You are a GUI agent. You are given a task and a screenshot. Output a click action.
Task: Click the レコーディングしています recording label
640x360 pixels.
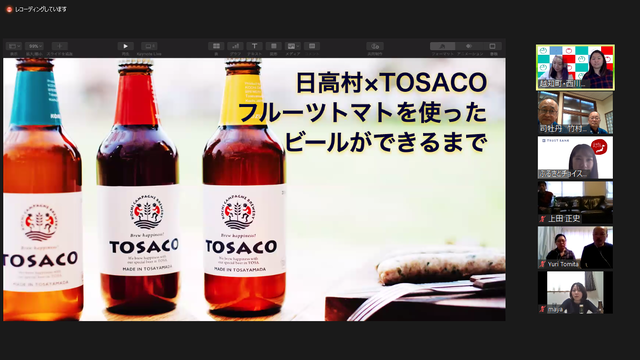[41, 9]
